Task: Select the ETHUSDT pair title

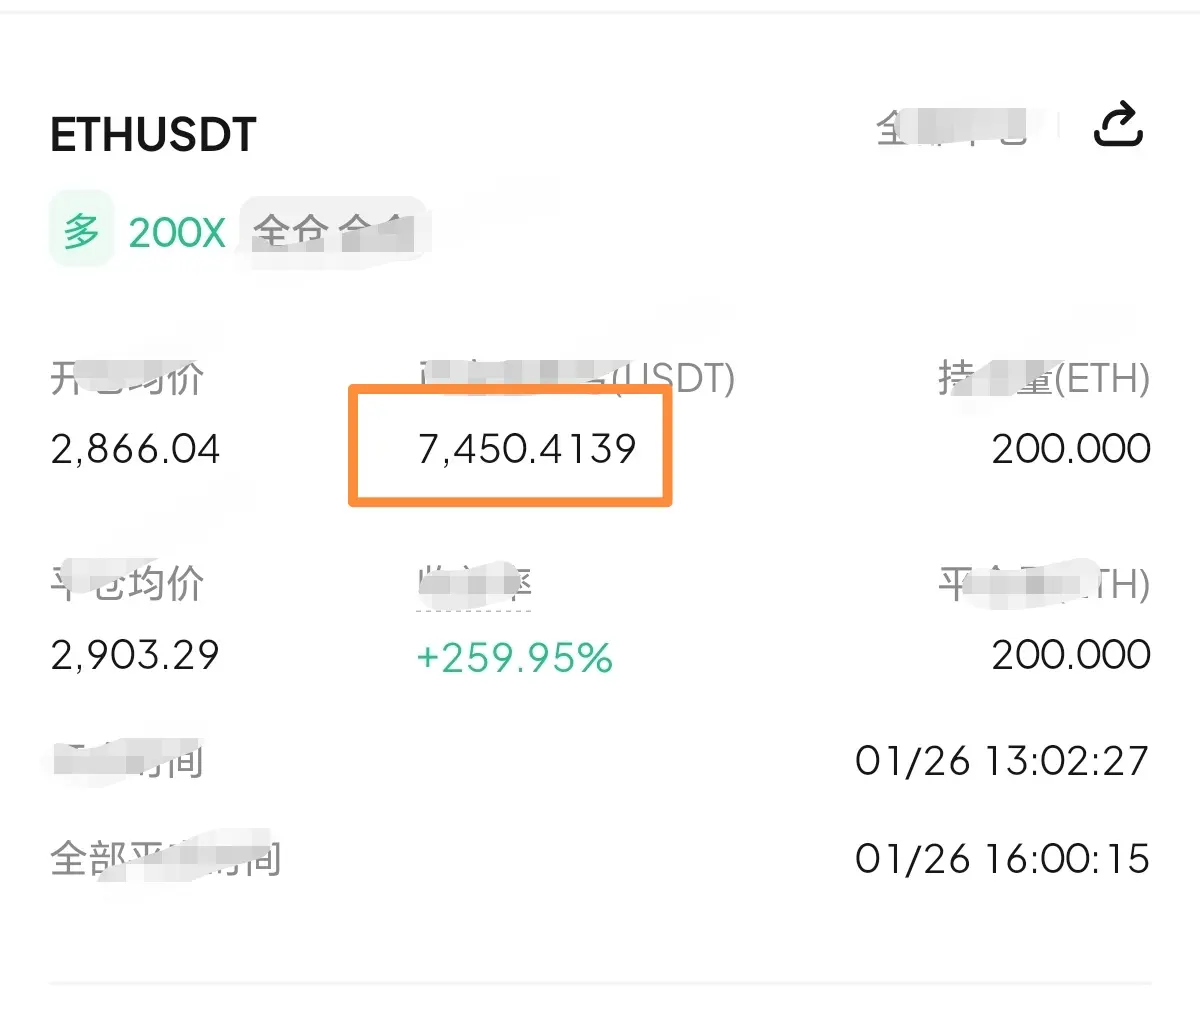Action: coord(153,135)
